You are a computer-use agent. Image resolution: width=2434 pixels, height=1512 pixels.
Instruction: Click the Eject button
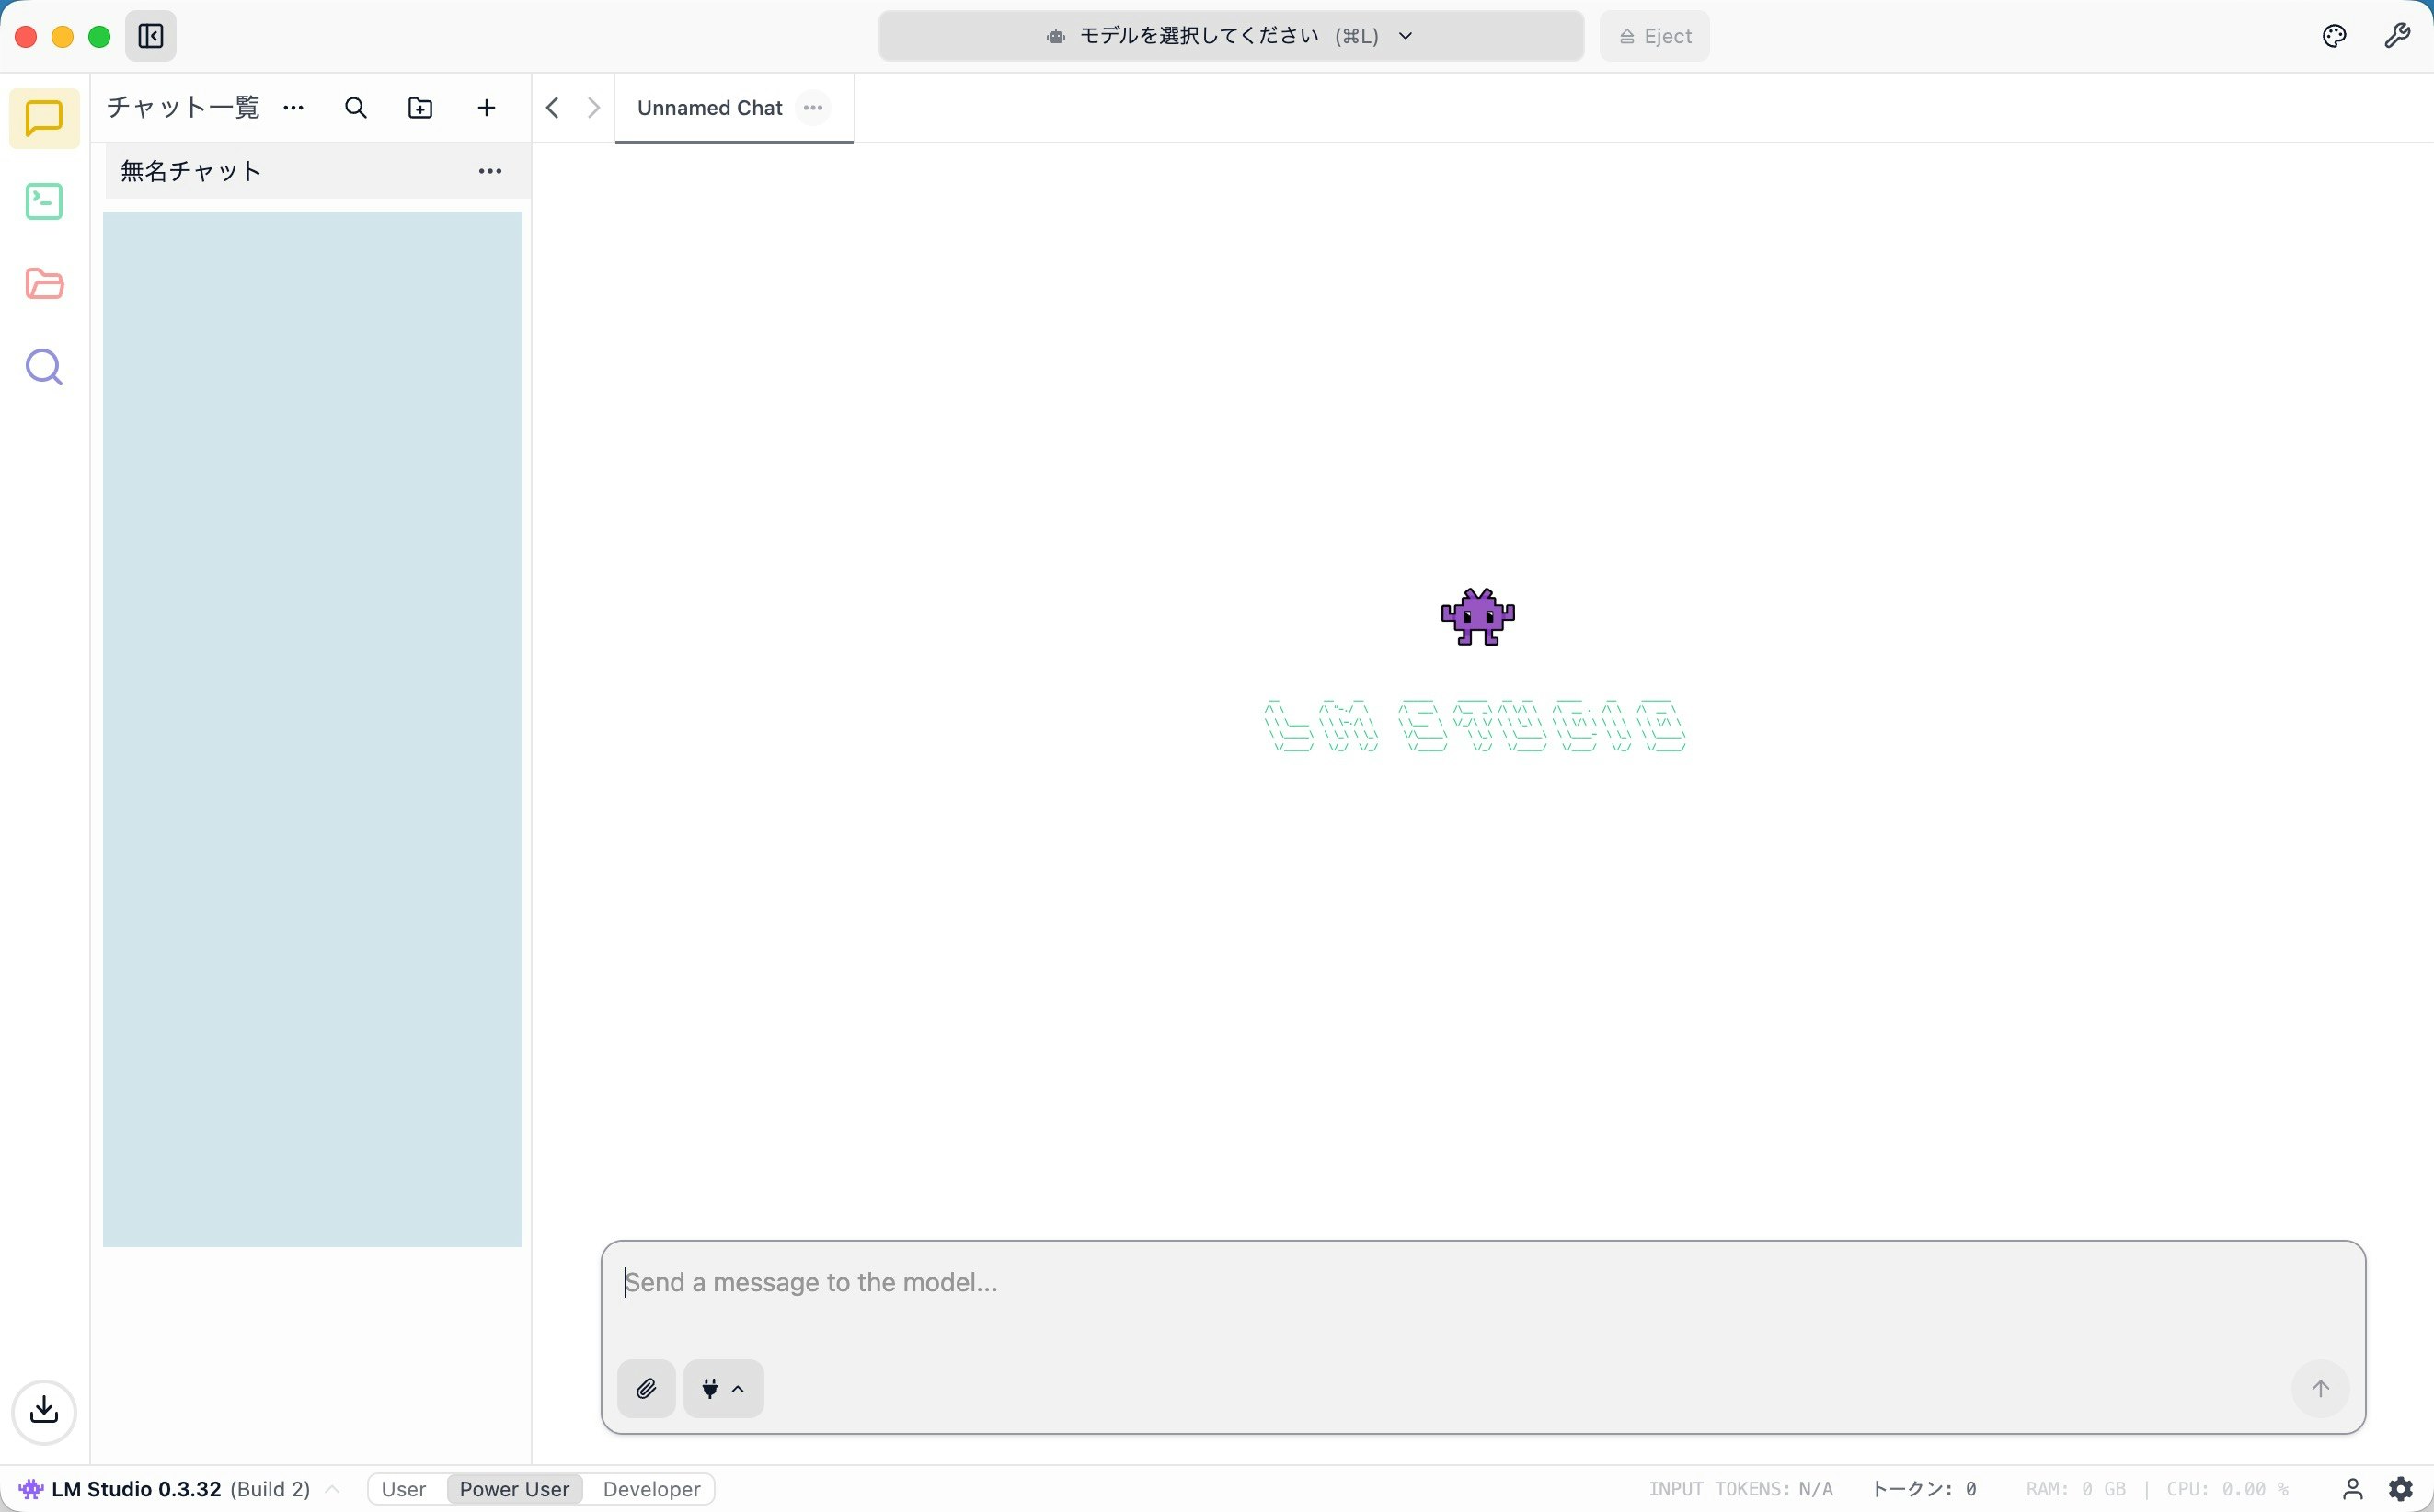tap(1654, 36)
